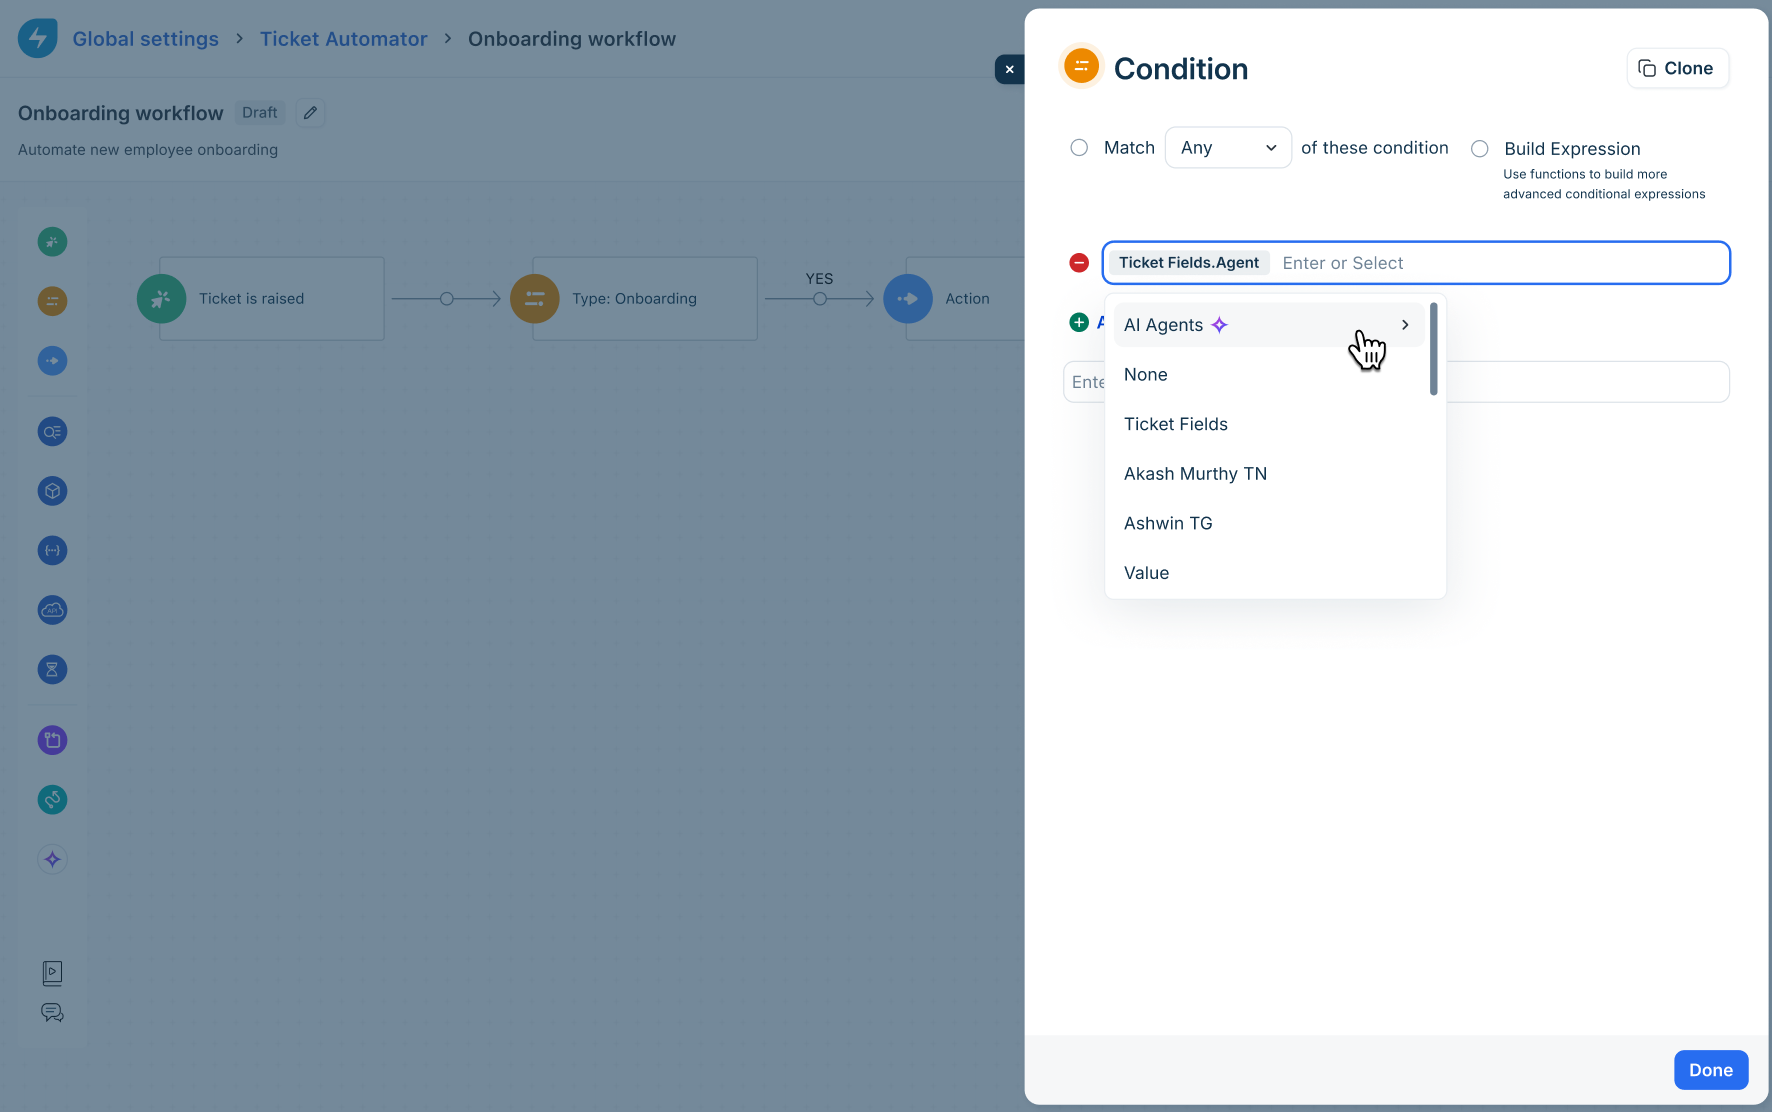The image size is (1772, 1112).
Task: Select the Build Expression radio button
Action: coord(1480,149)
